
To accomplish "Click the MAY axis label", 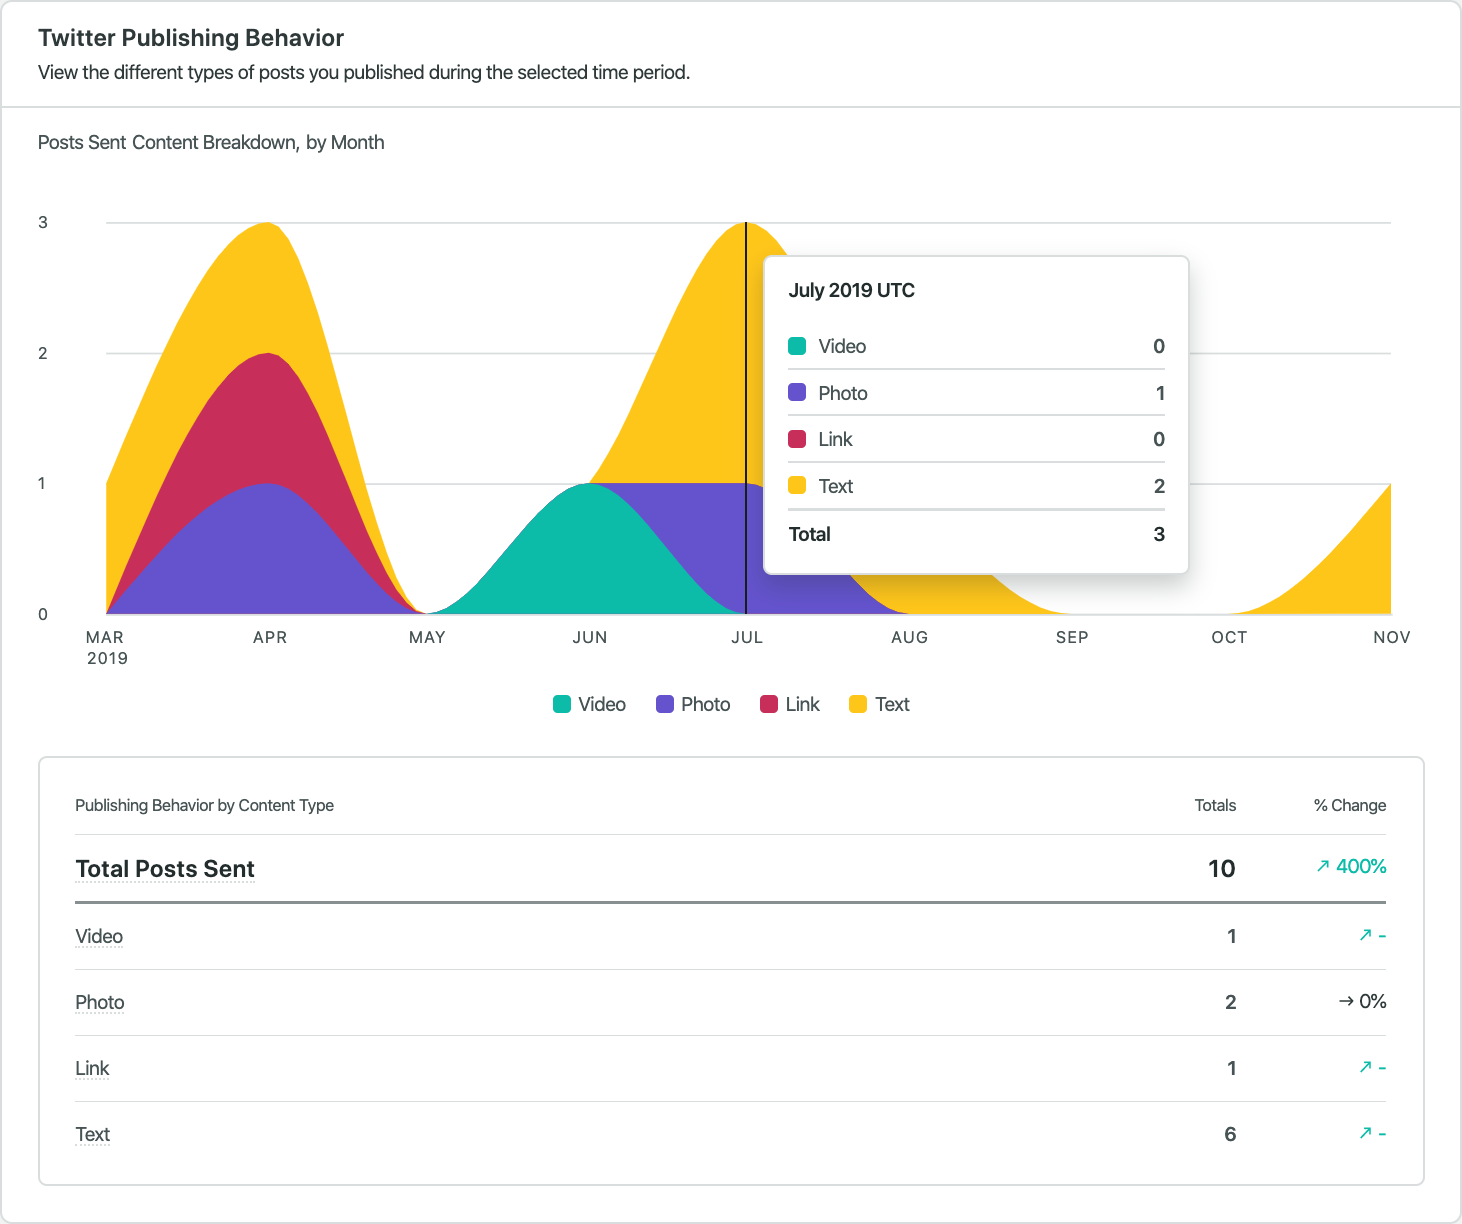I will coord(427,637).
